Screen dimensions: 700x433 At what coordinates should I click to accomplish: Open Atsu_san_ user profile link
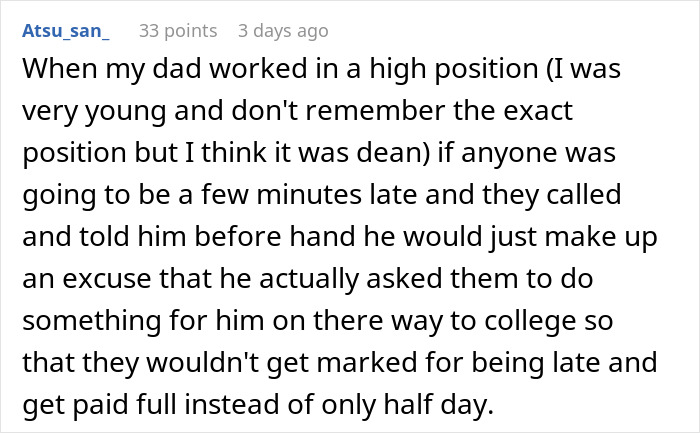click(64, 31)
